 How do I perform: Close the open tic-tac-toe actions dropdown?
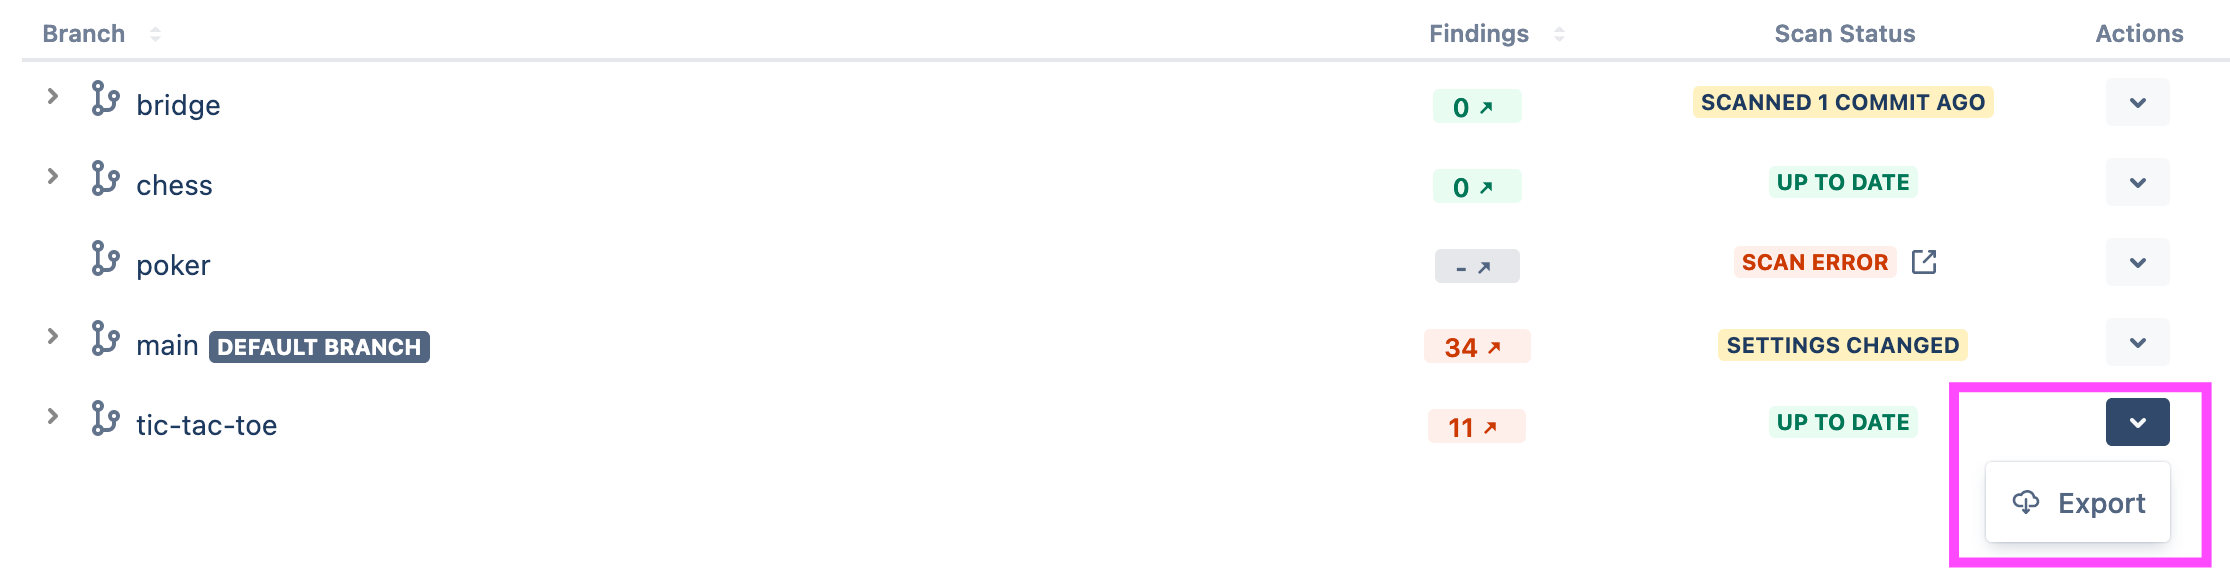[x=2137, y=422]
